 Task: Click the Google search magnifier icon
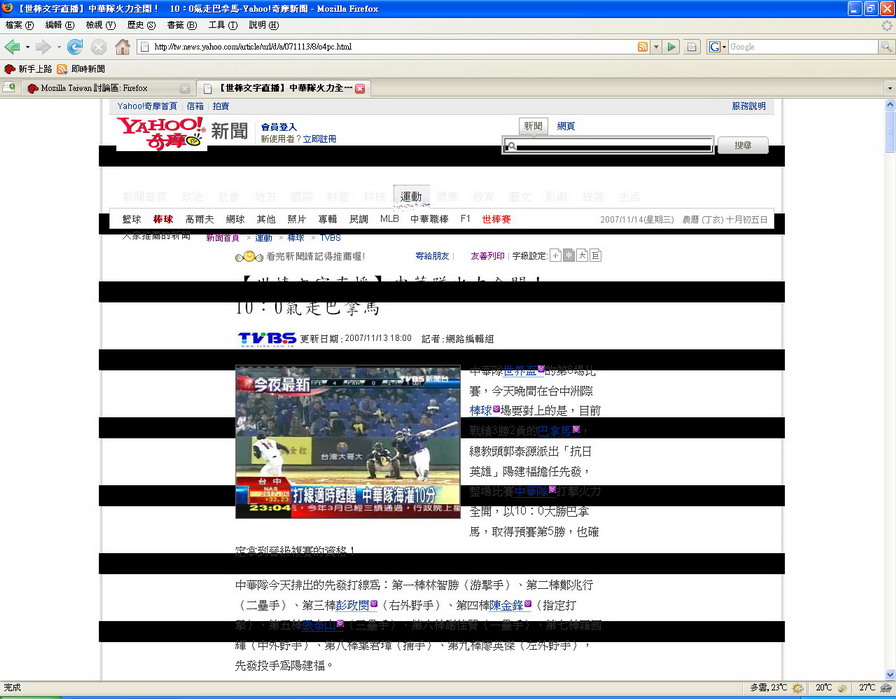[x=886, y=47]
